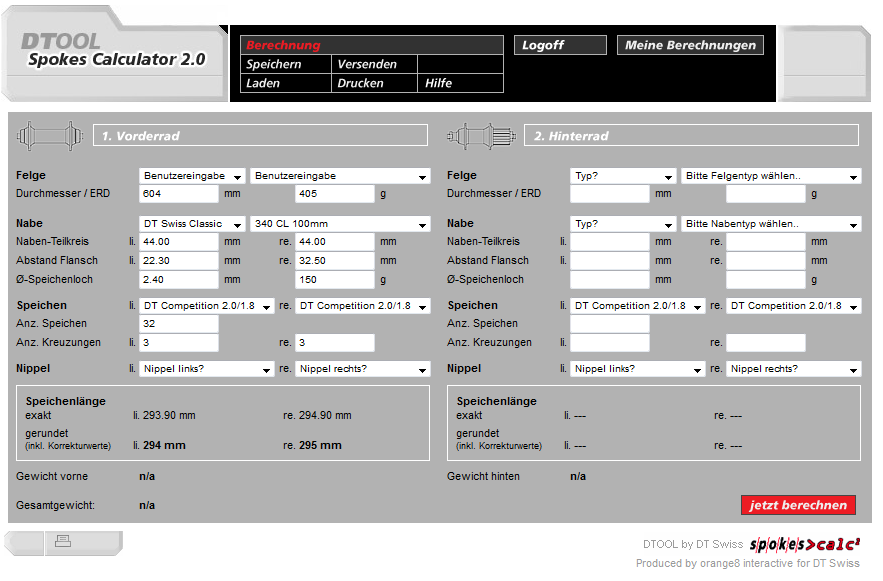Open the Speichern menu item
This screenshot has height=581, width=883.
coord(274,64)
